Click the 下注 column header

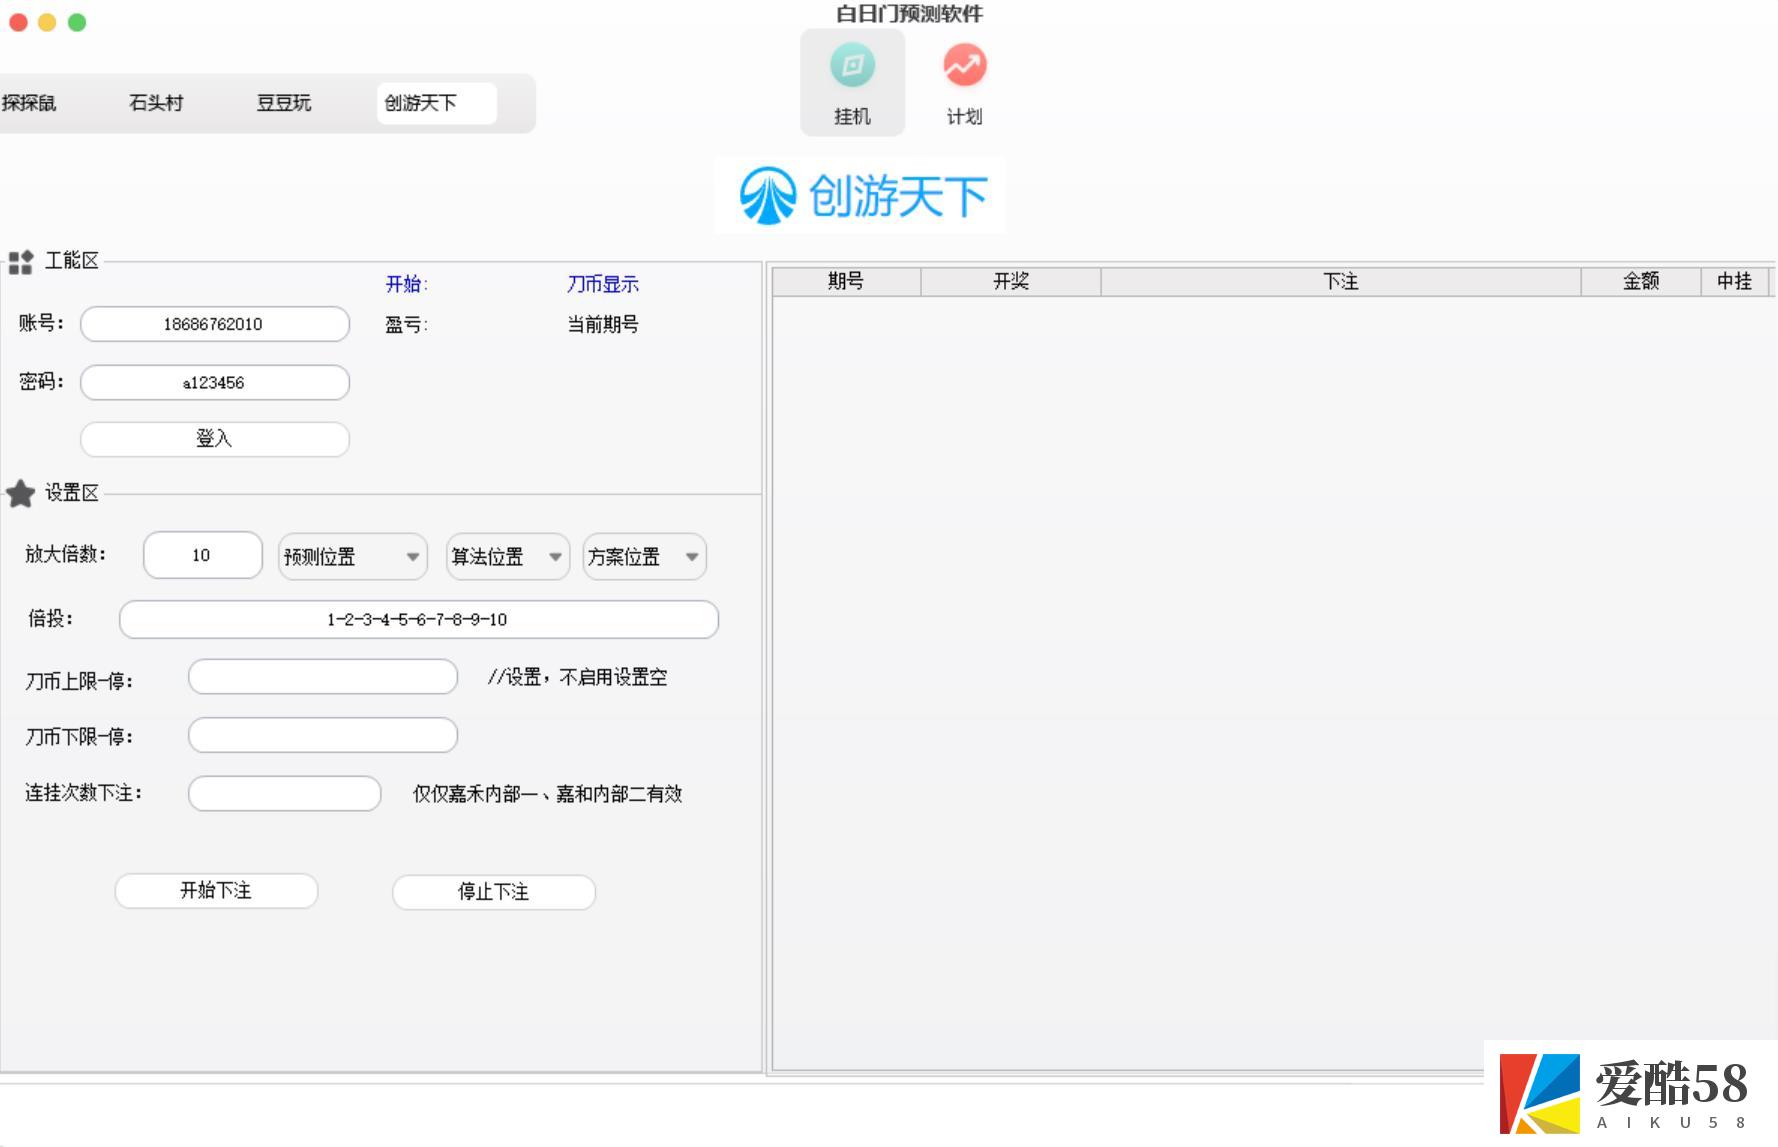[x=1341, y=282]
